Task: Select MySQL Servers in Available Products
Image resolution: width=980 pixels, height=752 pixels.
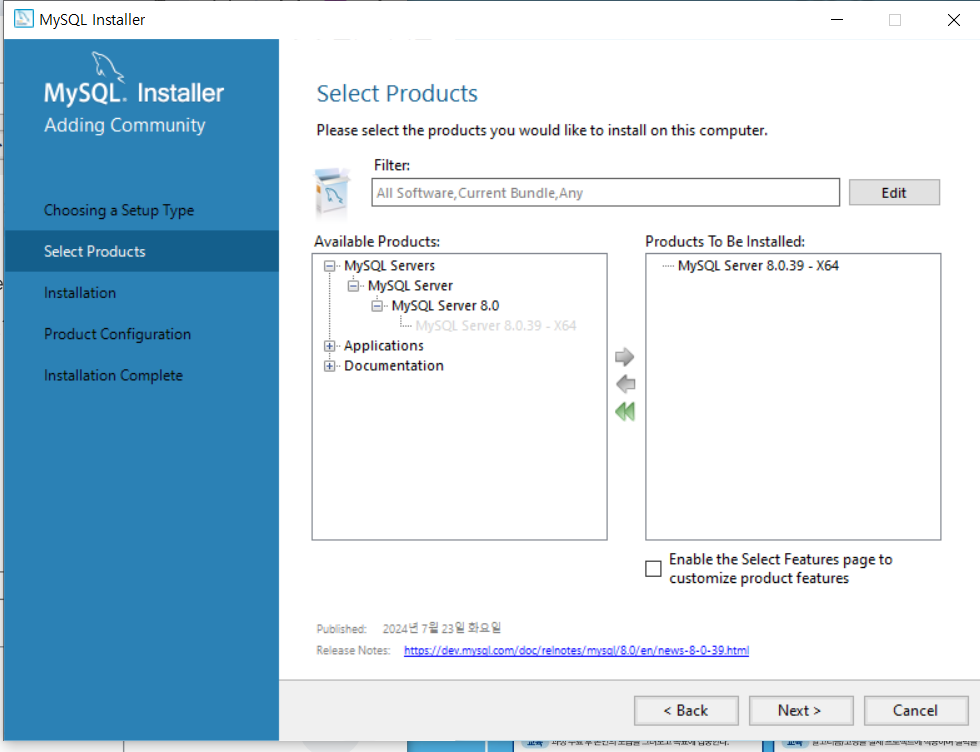Action: coord(389,266)
